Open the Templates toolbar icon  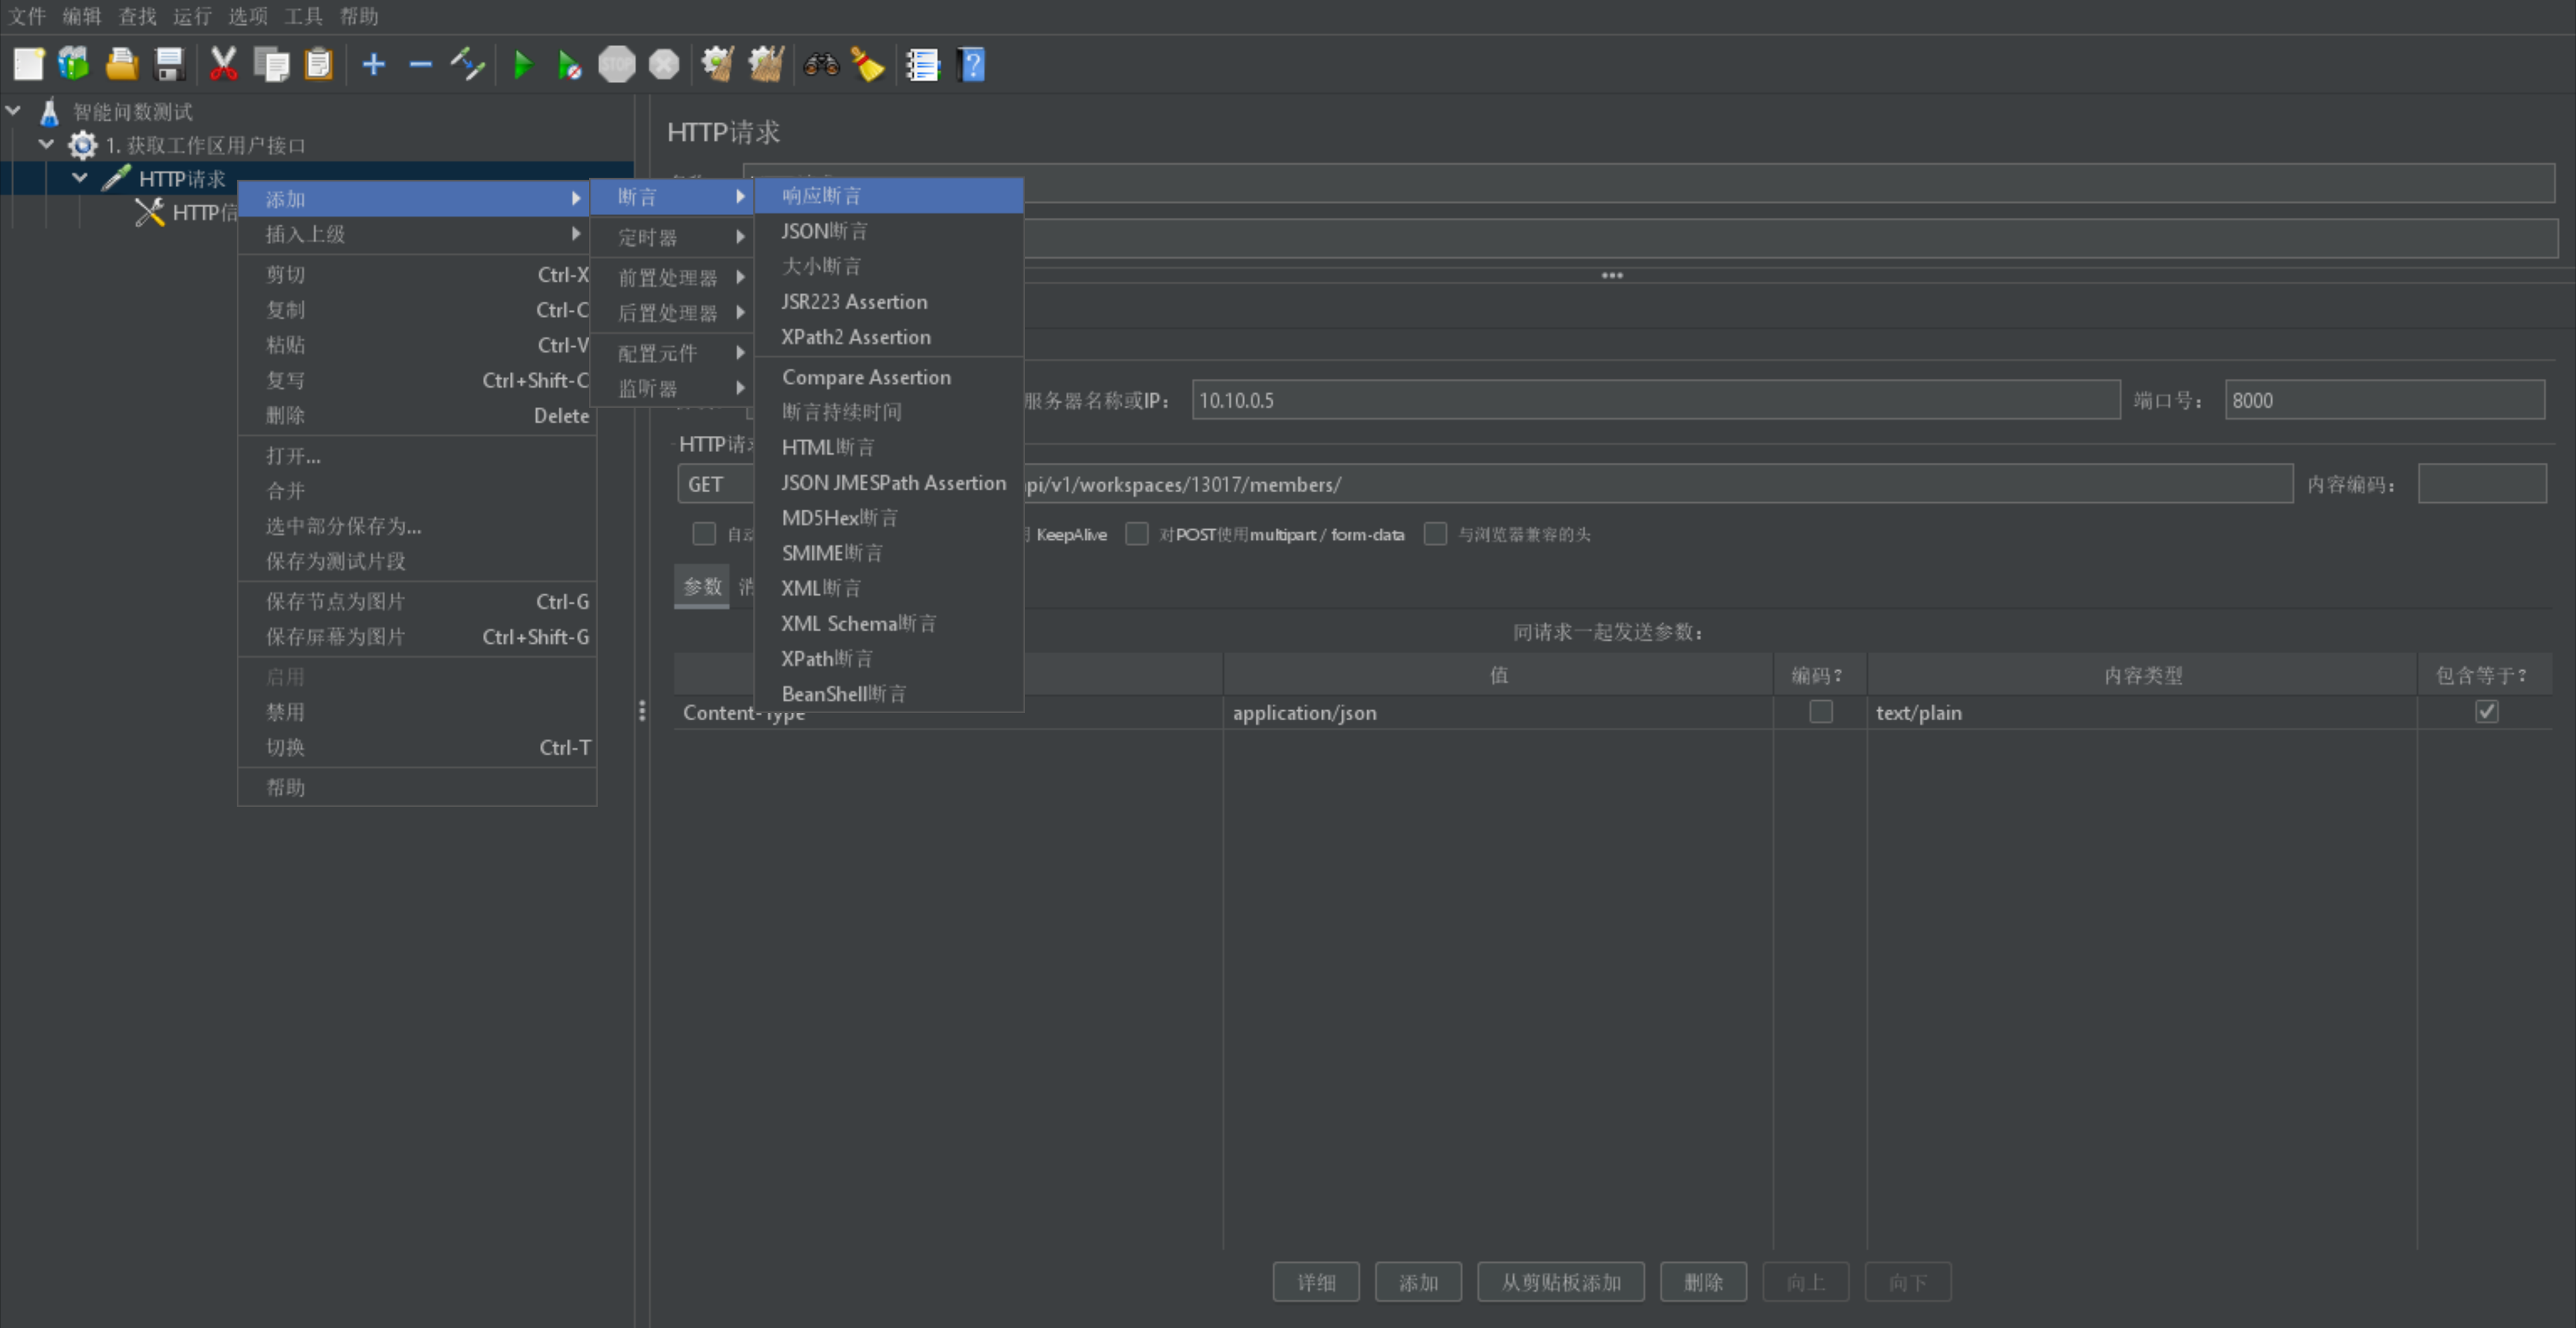[x=74, y=65]
